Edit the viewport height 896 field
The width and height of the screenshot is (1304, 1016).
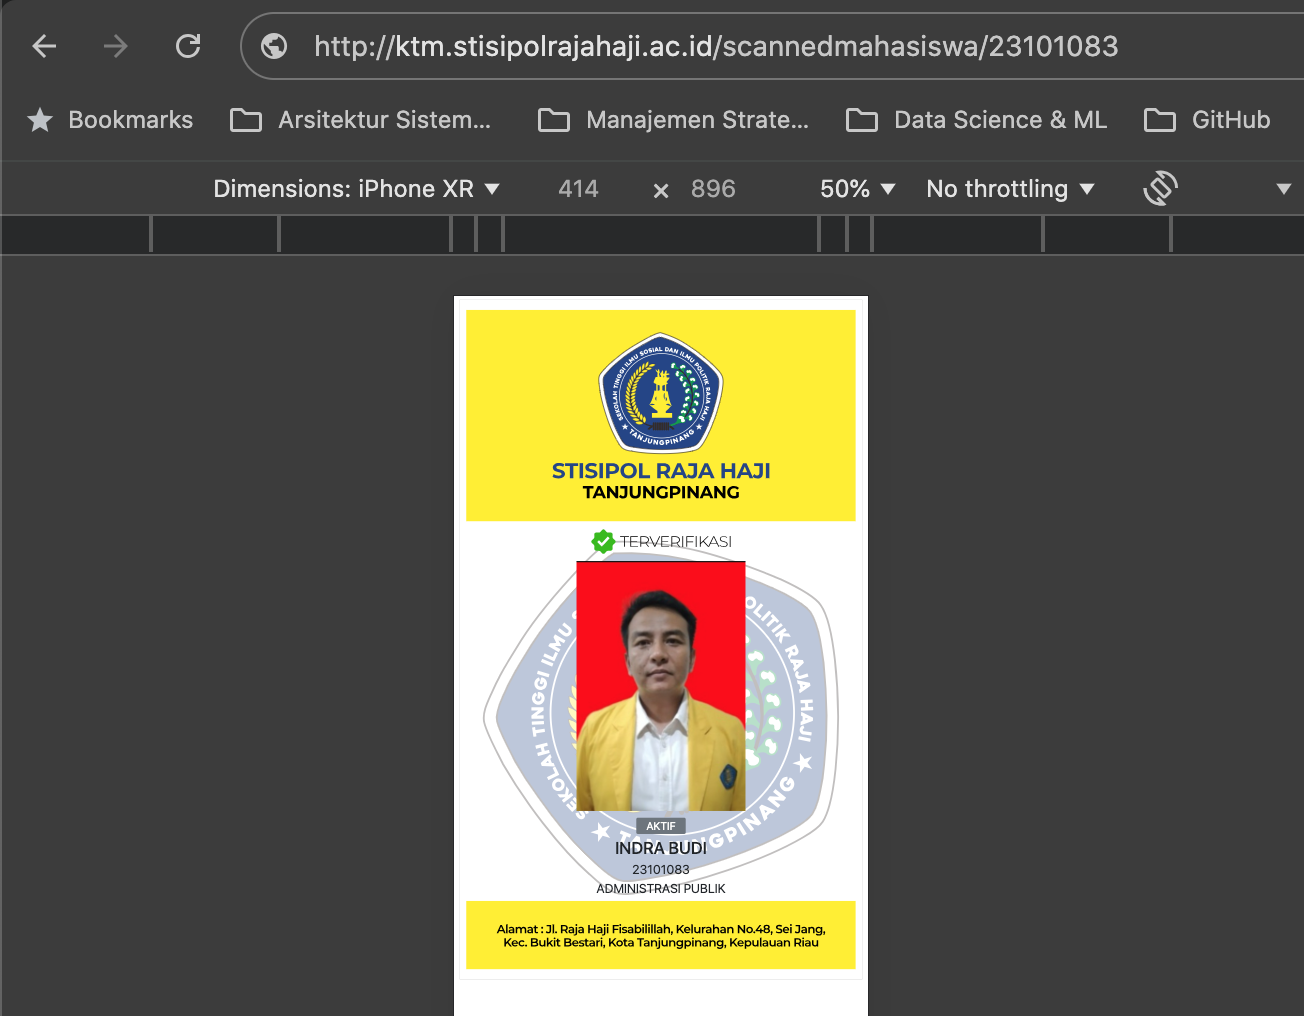(x=713, y=189)
